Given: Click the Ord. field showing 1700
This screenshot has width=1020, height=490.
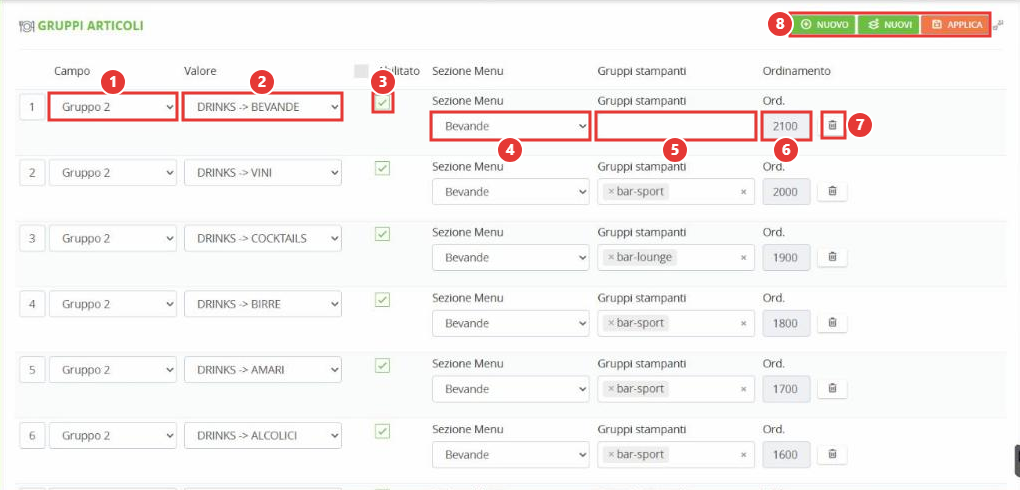Looking at the screenshot, I should coord(786,389).
